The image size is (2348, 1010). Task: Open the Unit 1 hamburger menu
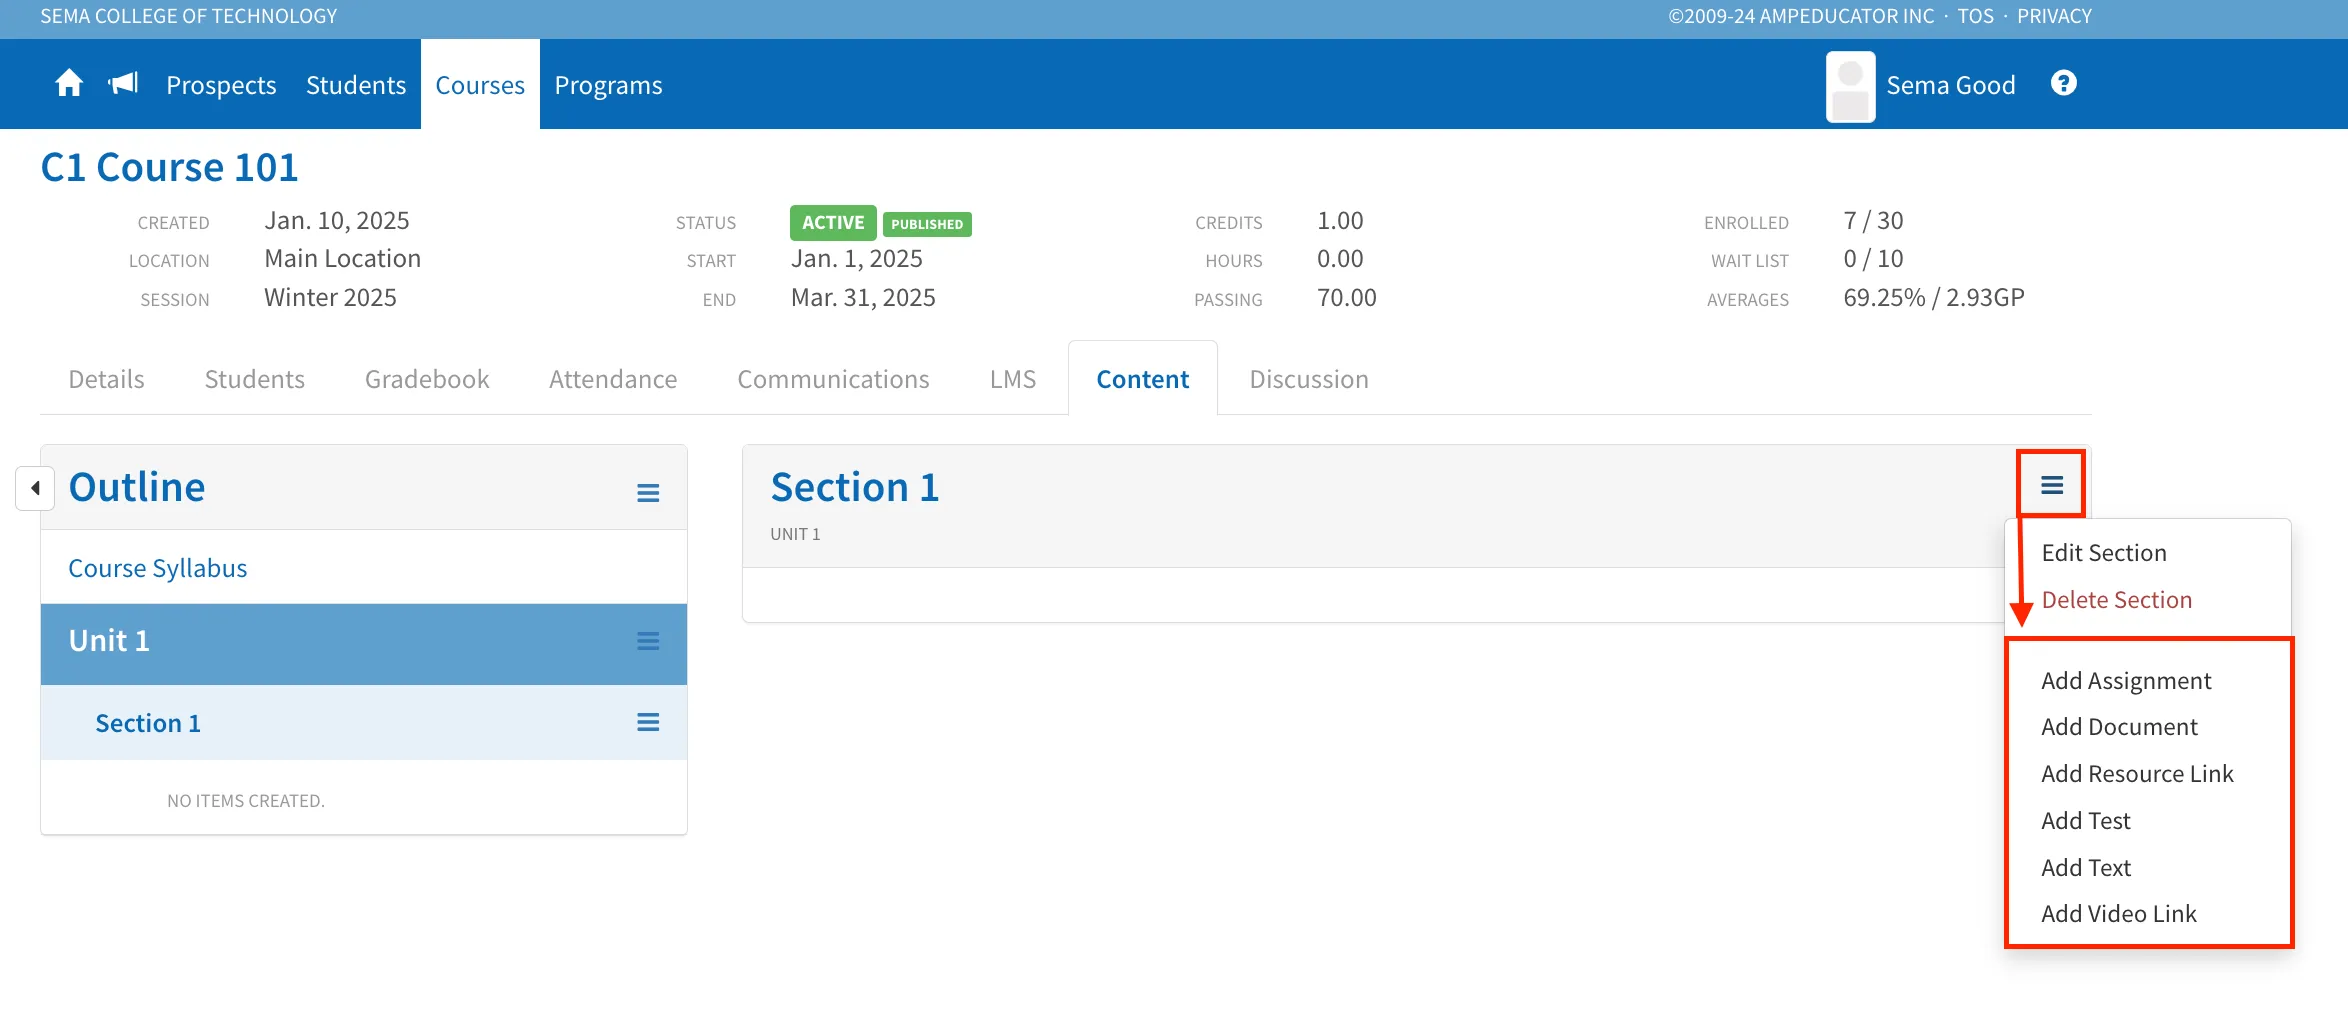648,641
